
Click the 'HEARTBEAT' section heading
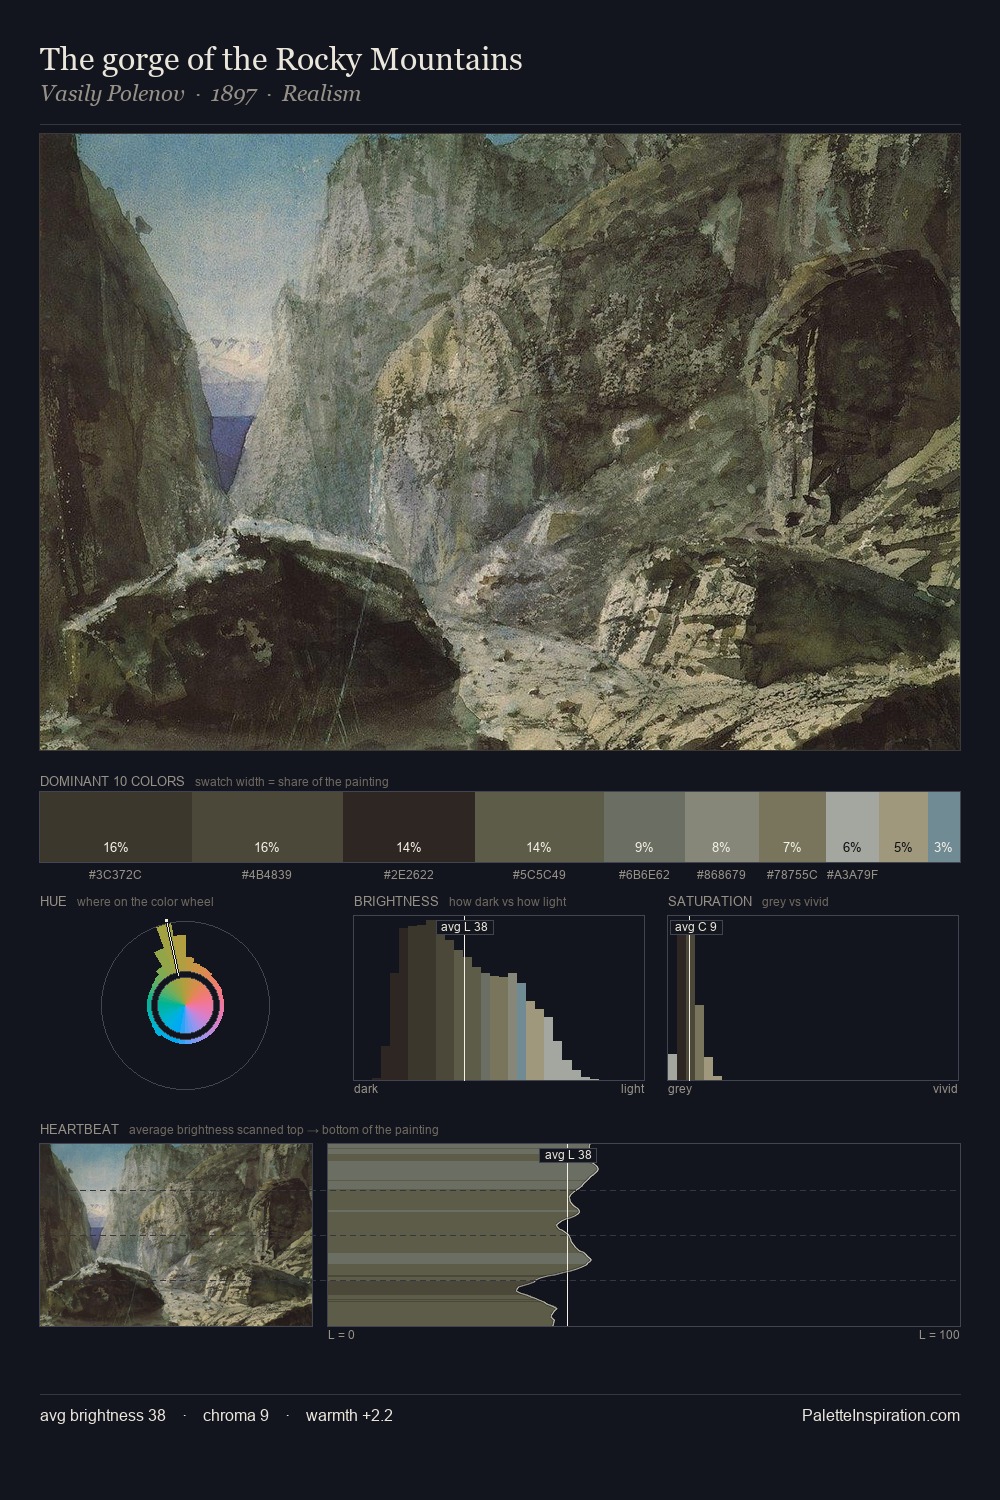click(x=79, y=1129)
